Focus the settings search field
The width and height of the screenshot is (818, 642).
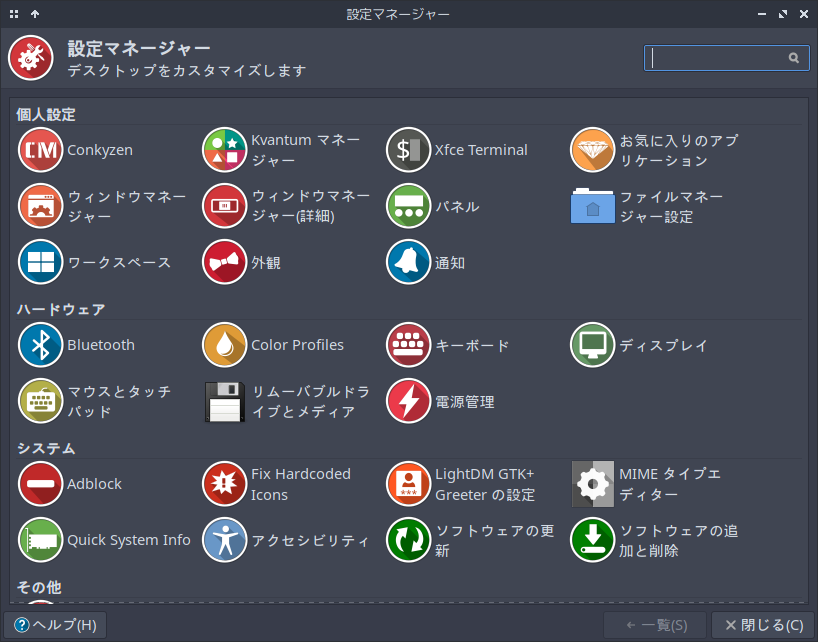point(727,58)
